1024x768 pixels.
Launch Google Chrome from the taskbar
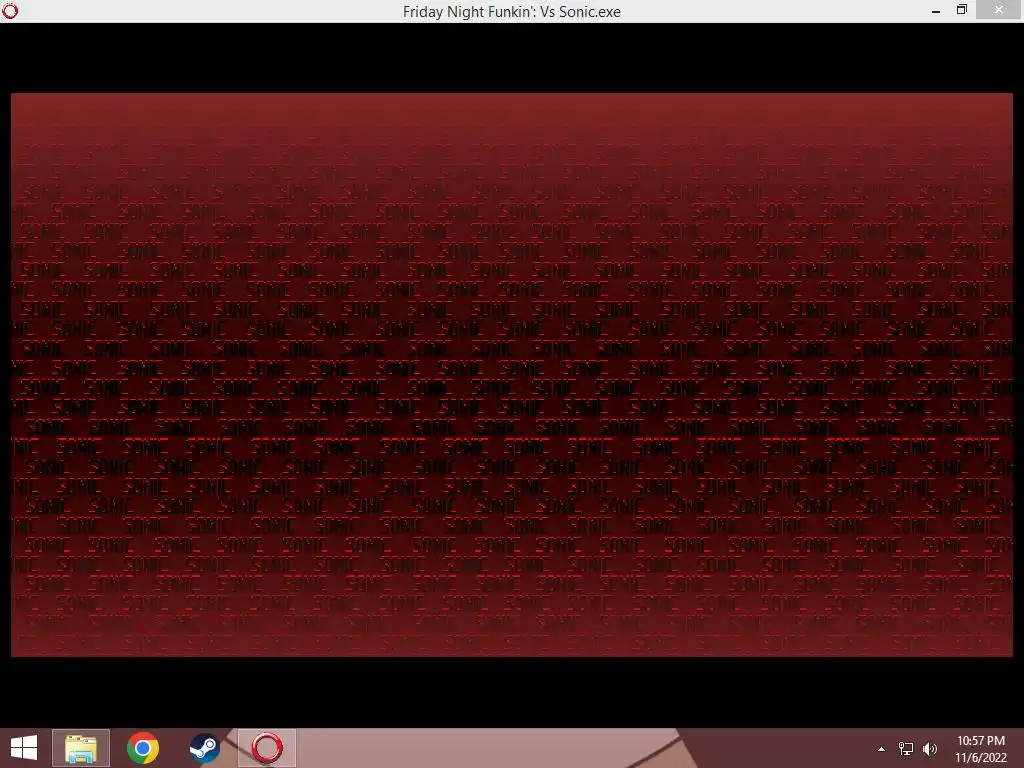coord(142,748)
